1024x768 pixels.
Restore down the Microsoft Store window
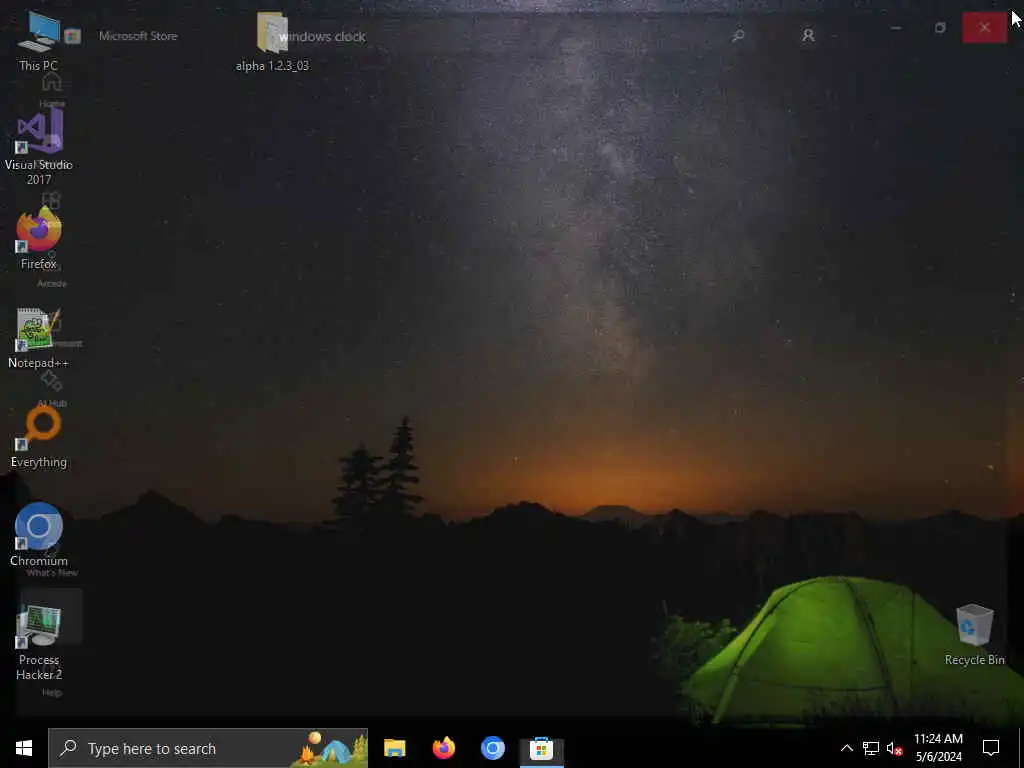click(940, 27)
